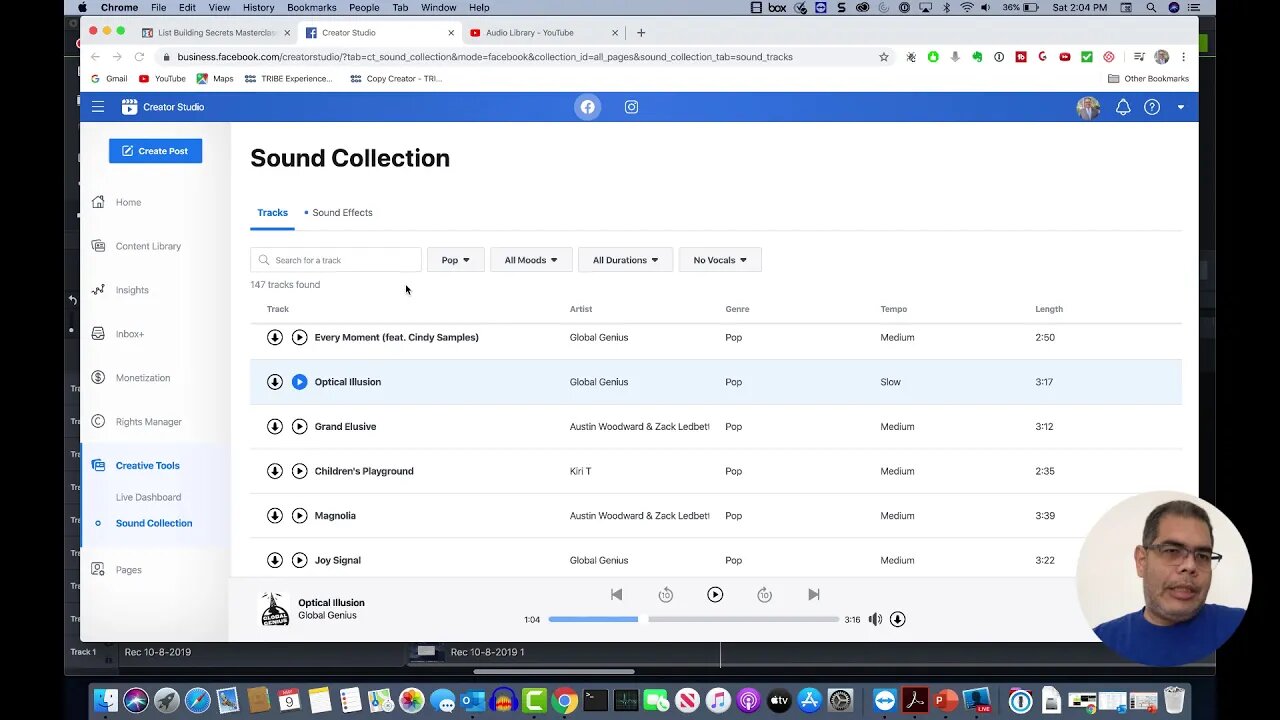Open Content Library in the sidebar
Viewport: 1280px width, 720px height.
[x=148, y=246]
